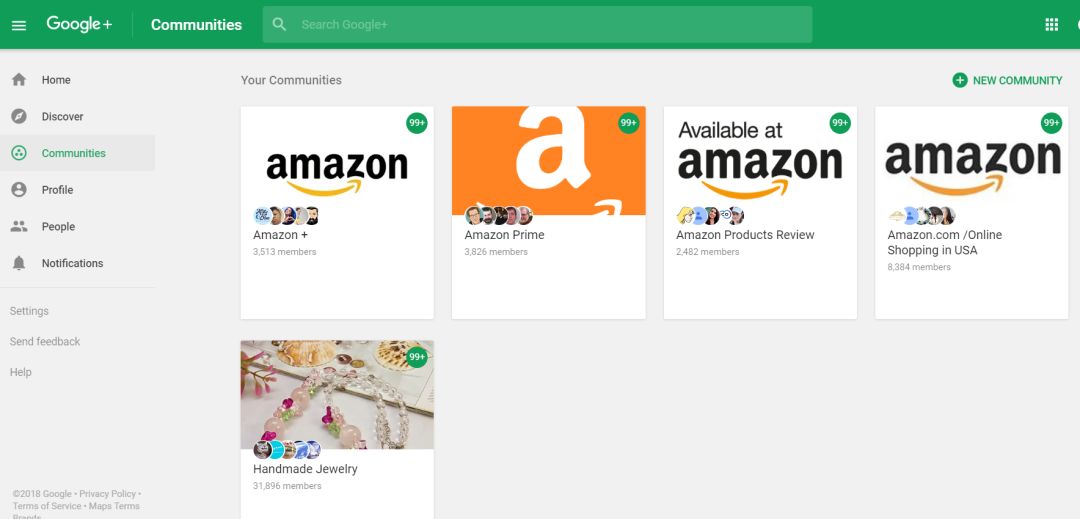Click the People group icon
The image size is (1080, 519).
pyautogui.click(x=19, y=226)
